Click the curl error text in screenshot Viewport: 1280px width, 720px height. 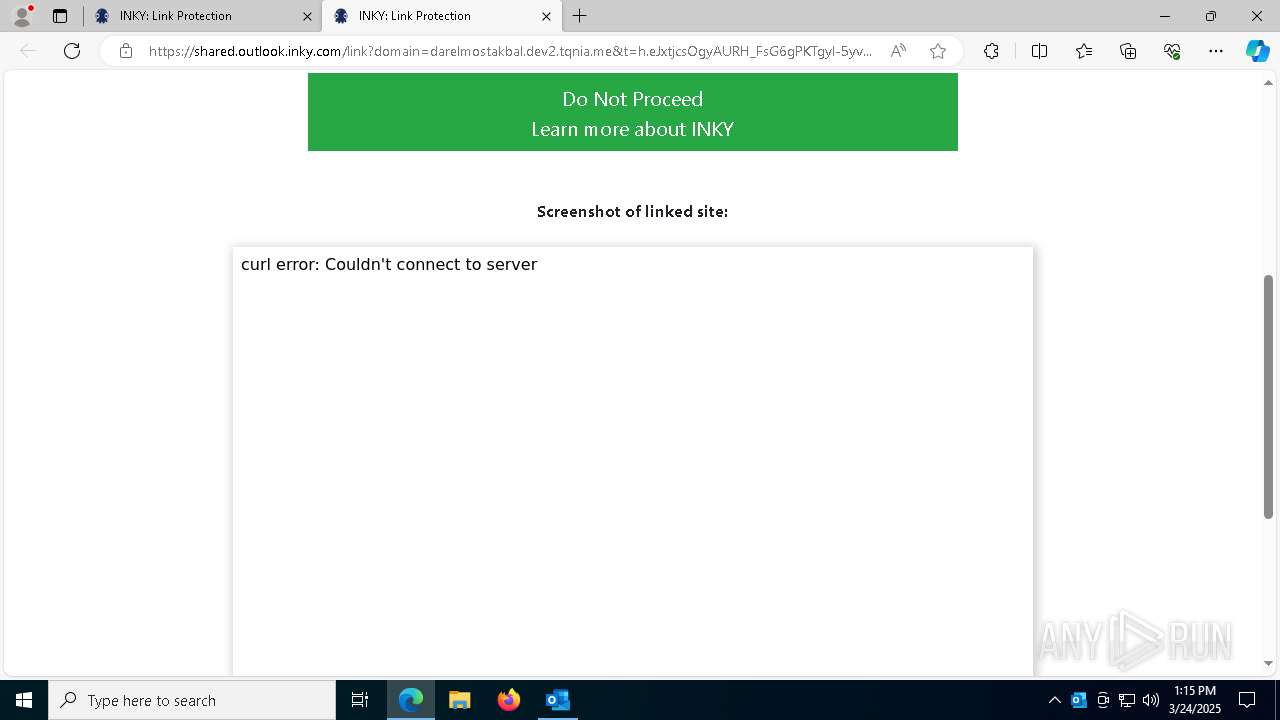(x=389, y=264)
